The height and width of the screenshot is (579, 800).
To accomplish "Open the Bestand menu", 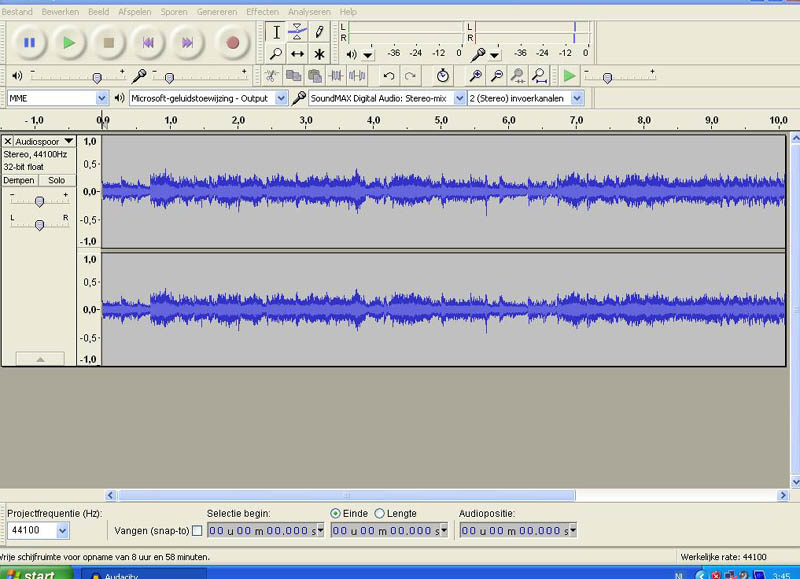I will 17,12.
